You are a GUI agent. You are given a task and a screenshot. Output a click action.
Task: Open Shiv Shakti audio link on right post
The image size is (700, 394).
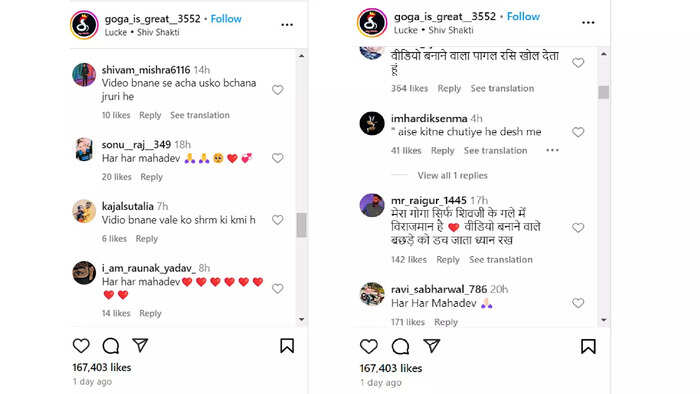pyautogui.click(x=450, y=30)
